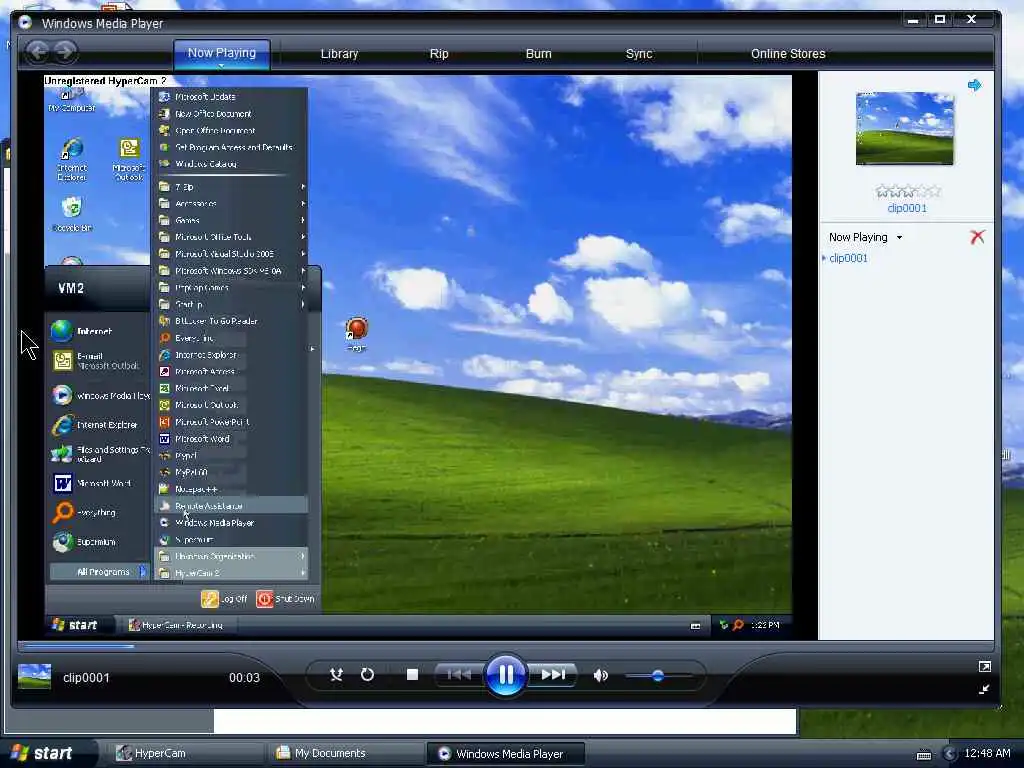Pause playback with the blue pause button
This screenshot has width=1024, height=768.
coord(505,675)
